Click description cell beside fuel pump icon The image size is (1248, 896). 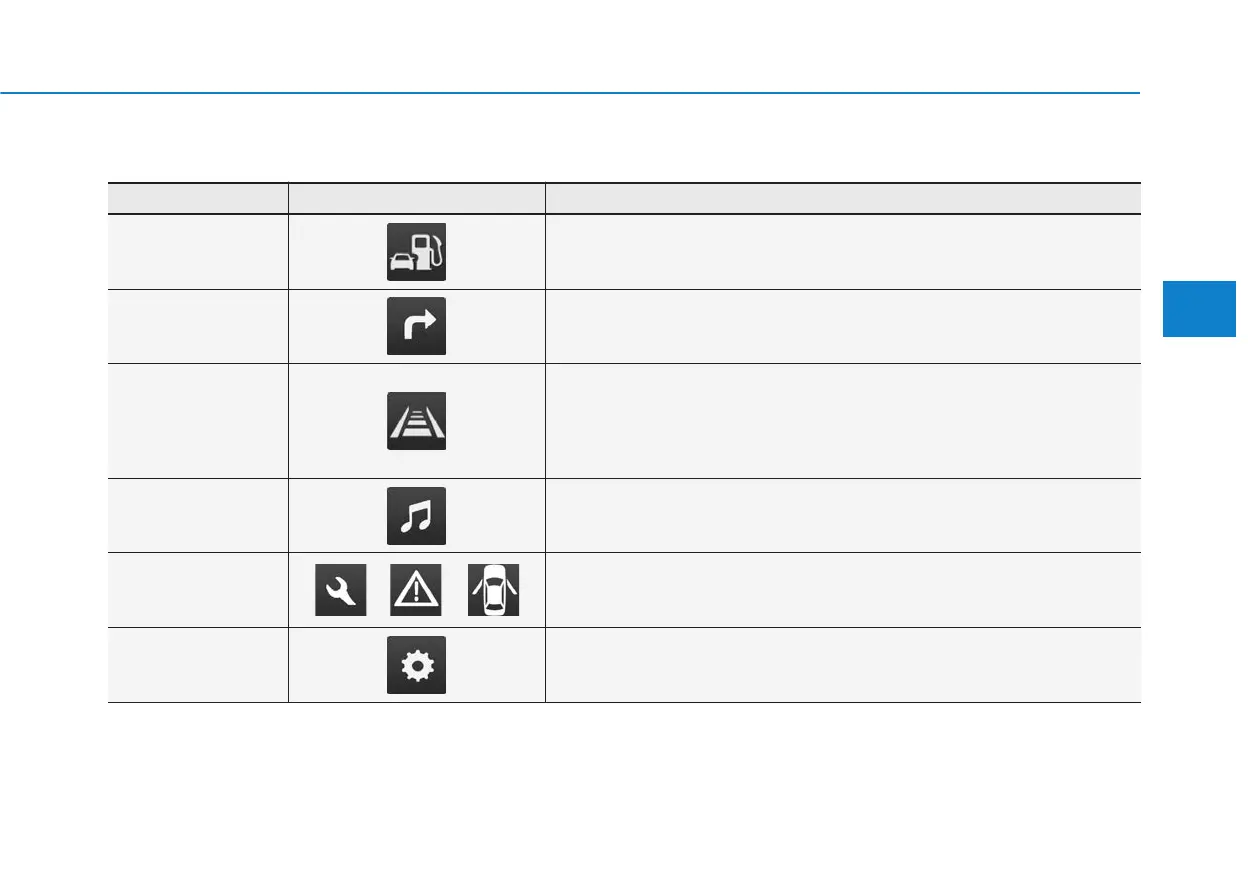pos(842,252)
